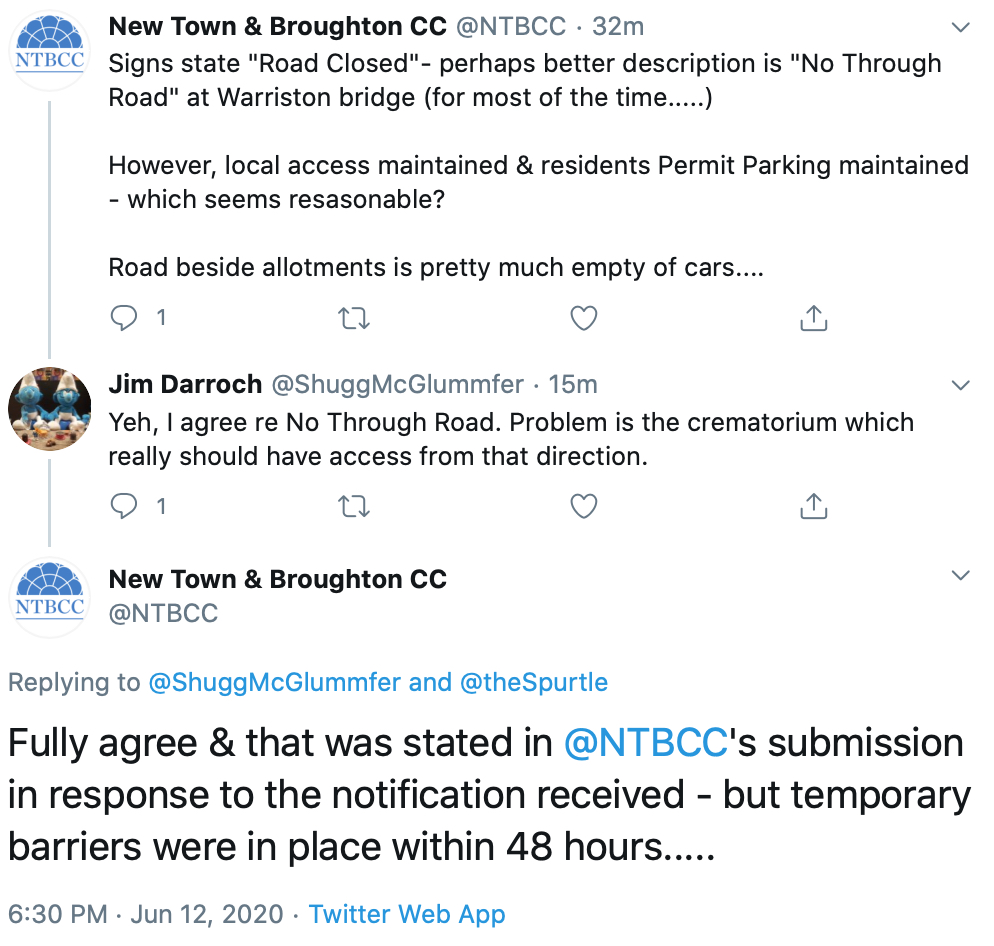Reply to NTBCC's Road Closed tweet
The height and width of the screenshot is (946, 994).
point(124,318)
